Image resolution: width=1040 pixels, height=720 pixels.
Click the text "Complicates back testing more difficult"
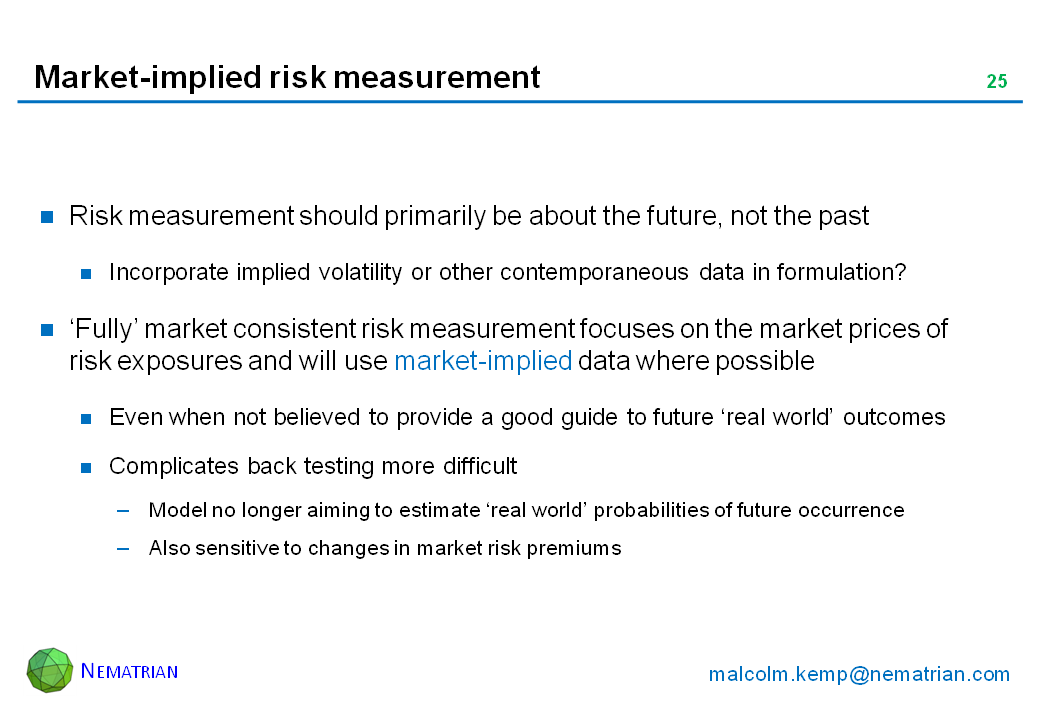tap(313, 466)
